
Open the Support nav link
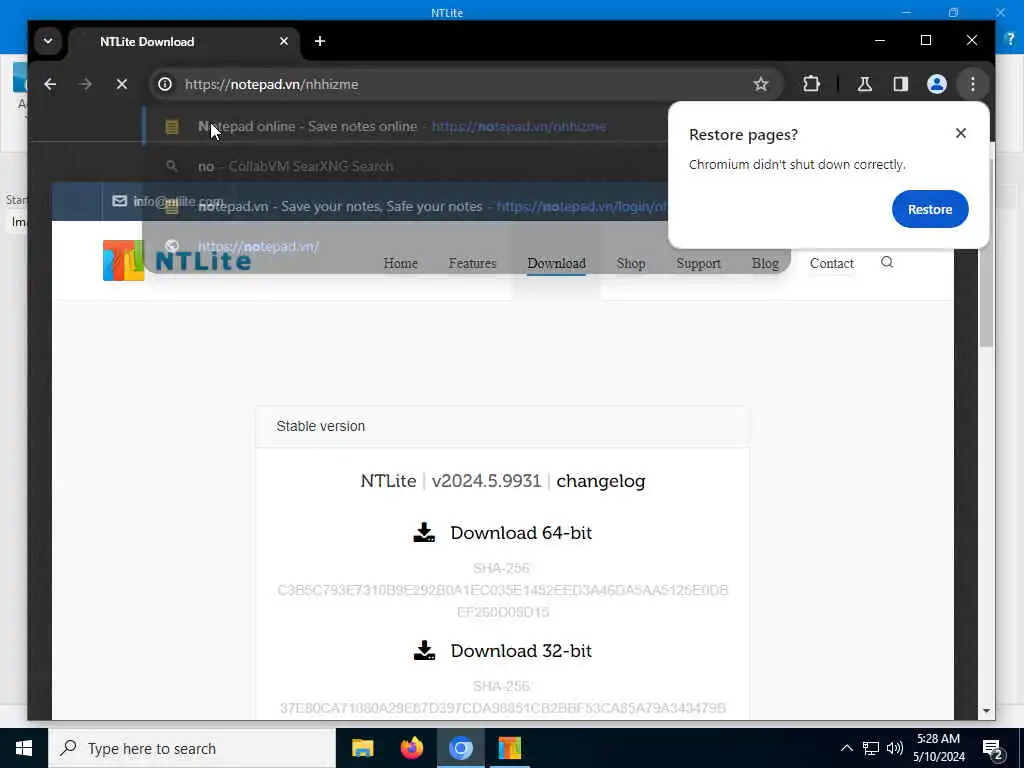coord(698,263)
